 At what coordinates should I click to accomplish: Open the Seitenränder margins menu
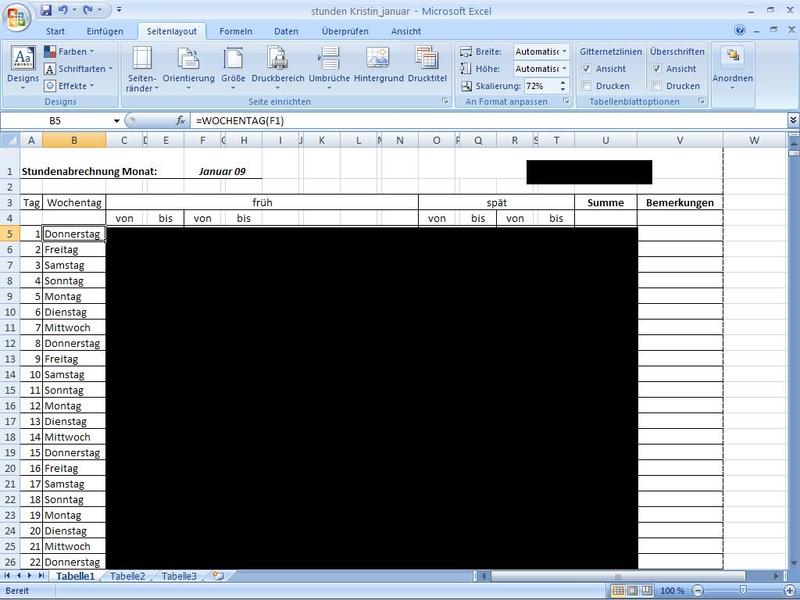coord(142,69)
